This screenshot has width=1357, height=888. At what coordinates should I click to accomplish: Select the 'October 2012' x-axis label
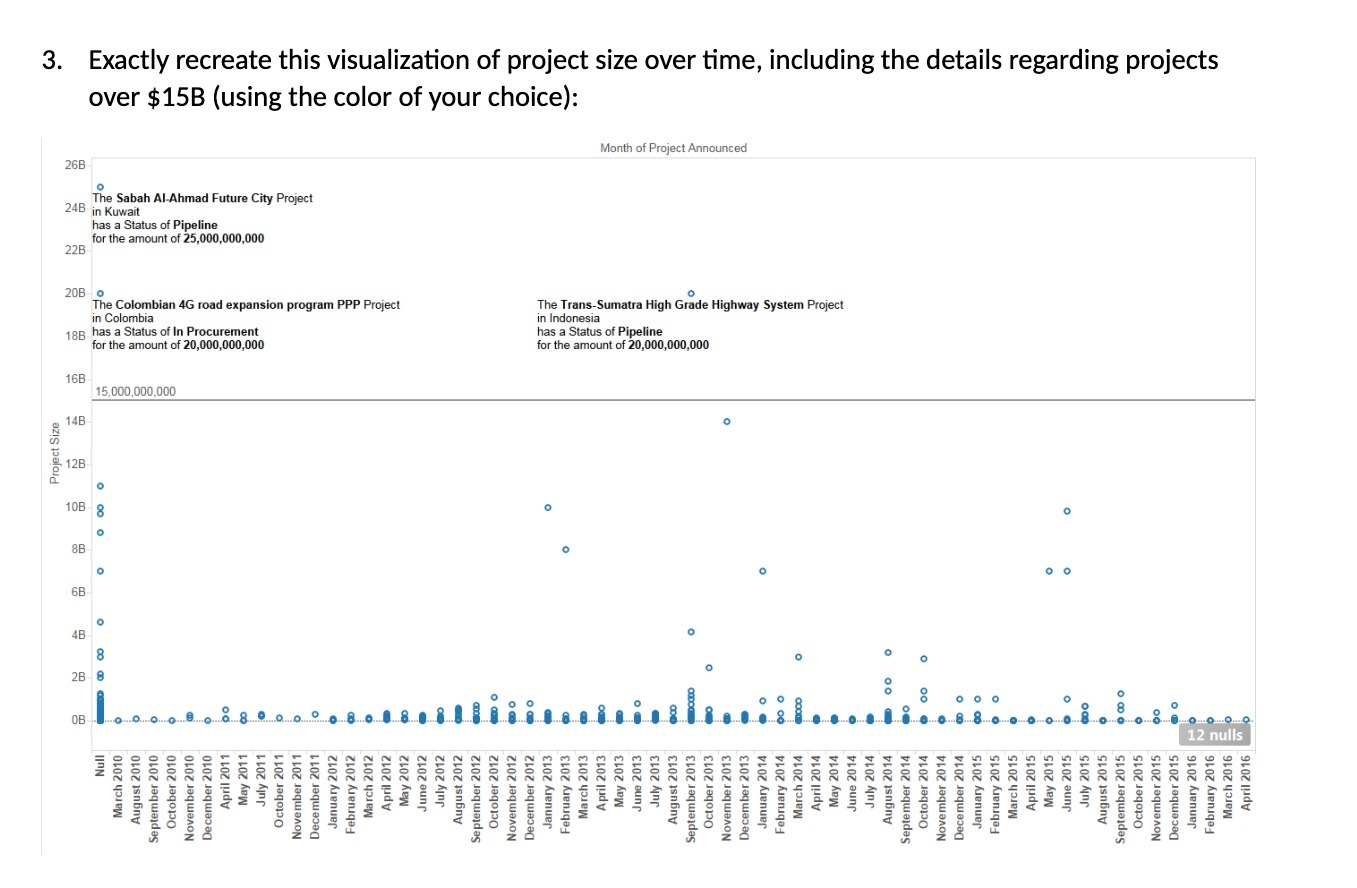tap(494, 792)
